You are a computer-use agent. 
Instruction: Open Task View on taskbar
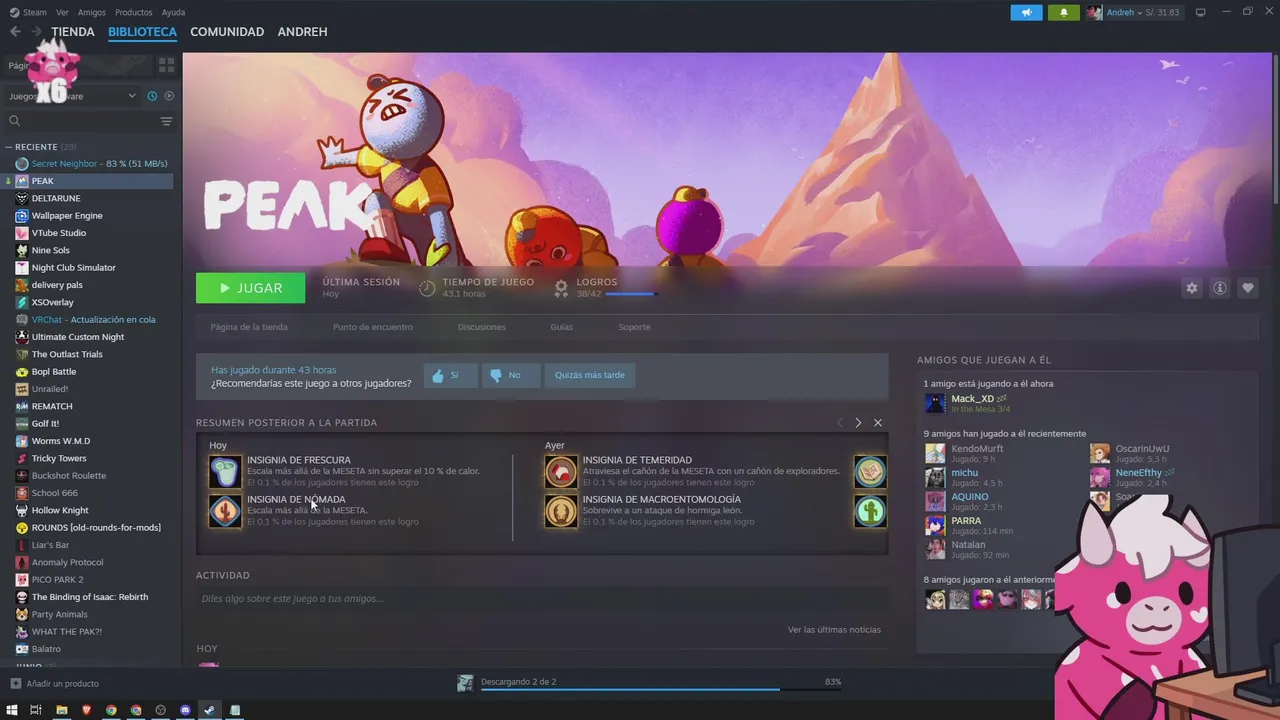(x=36, y=710)
